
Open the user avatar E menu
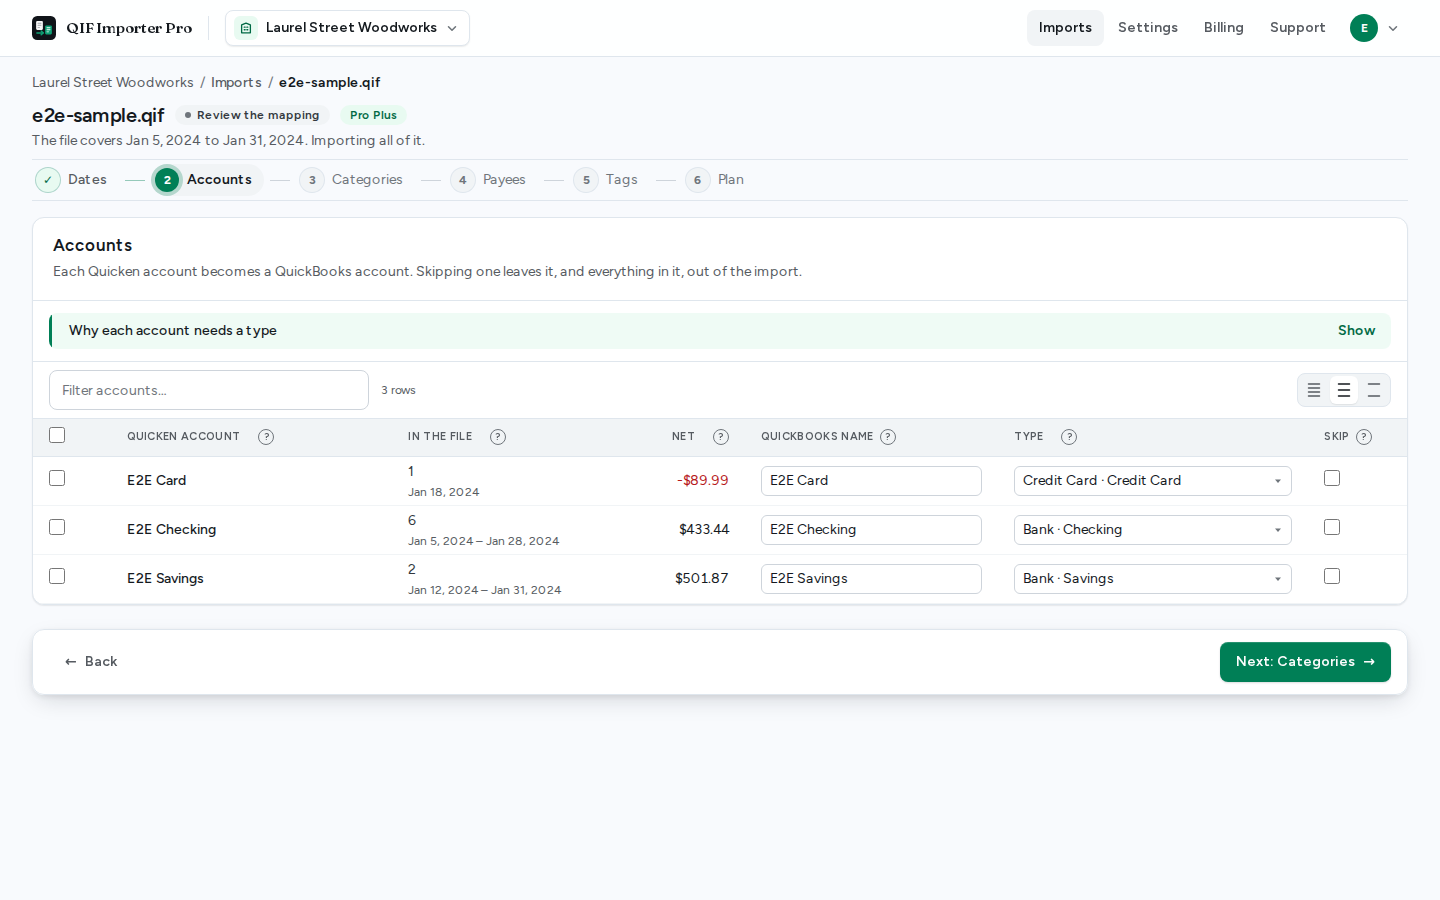coord(1364,28)
